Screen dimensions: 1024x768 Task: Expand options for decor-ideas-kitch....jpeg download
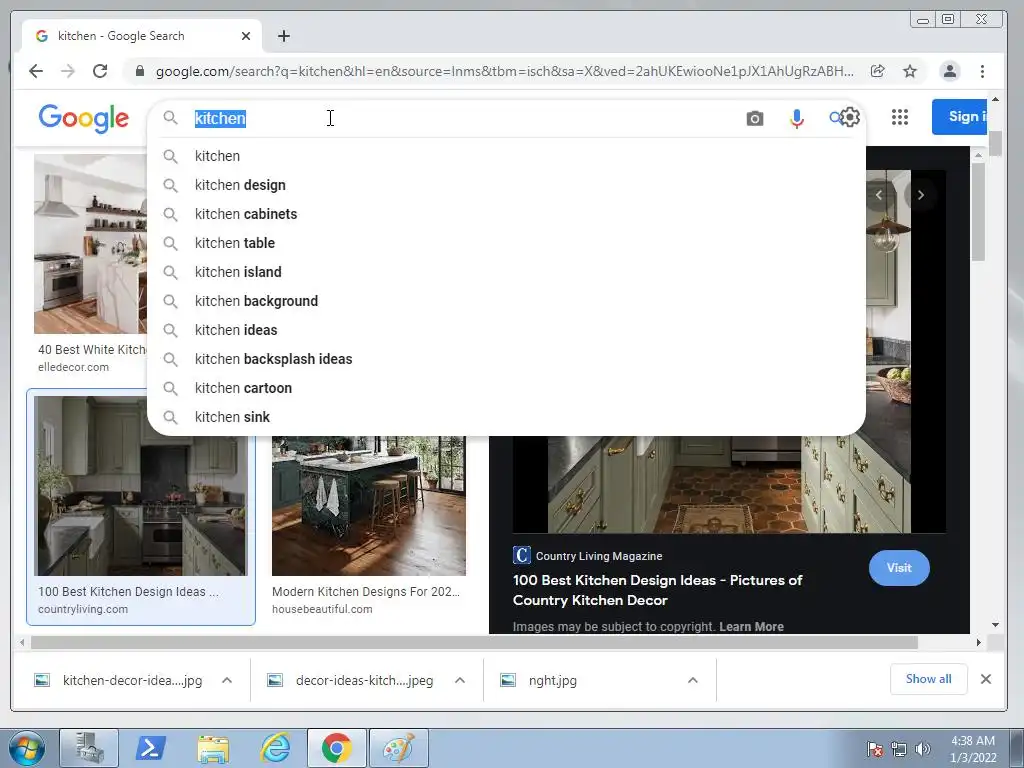pyautogui.click(x=460, y=680)
